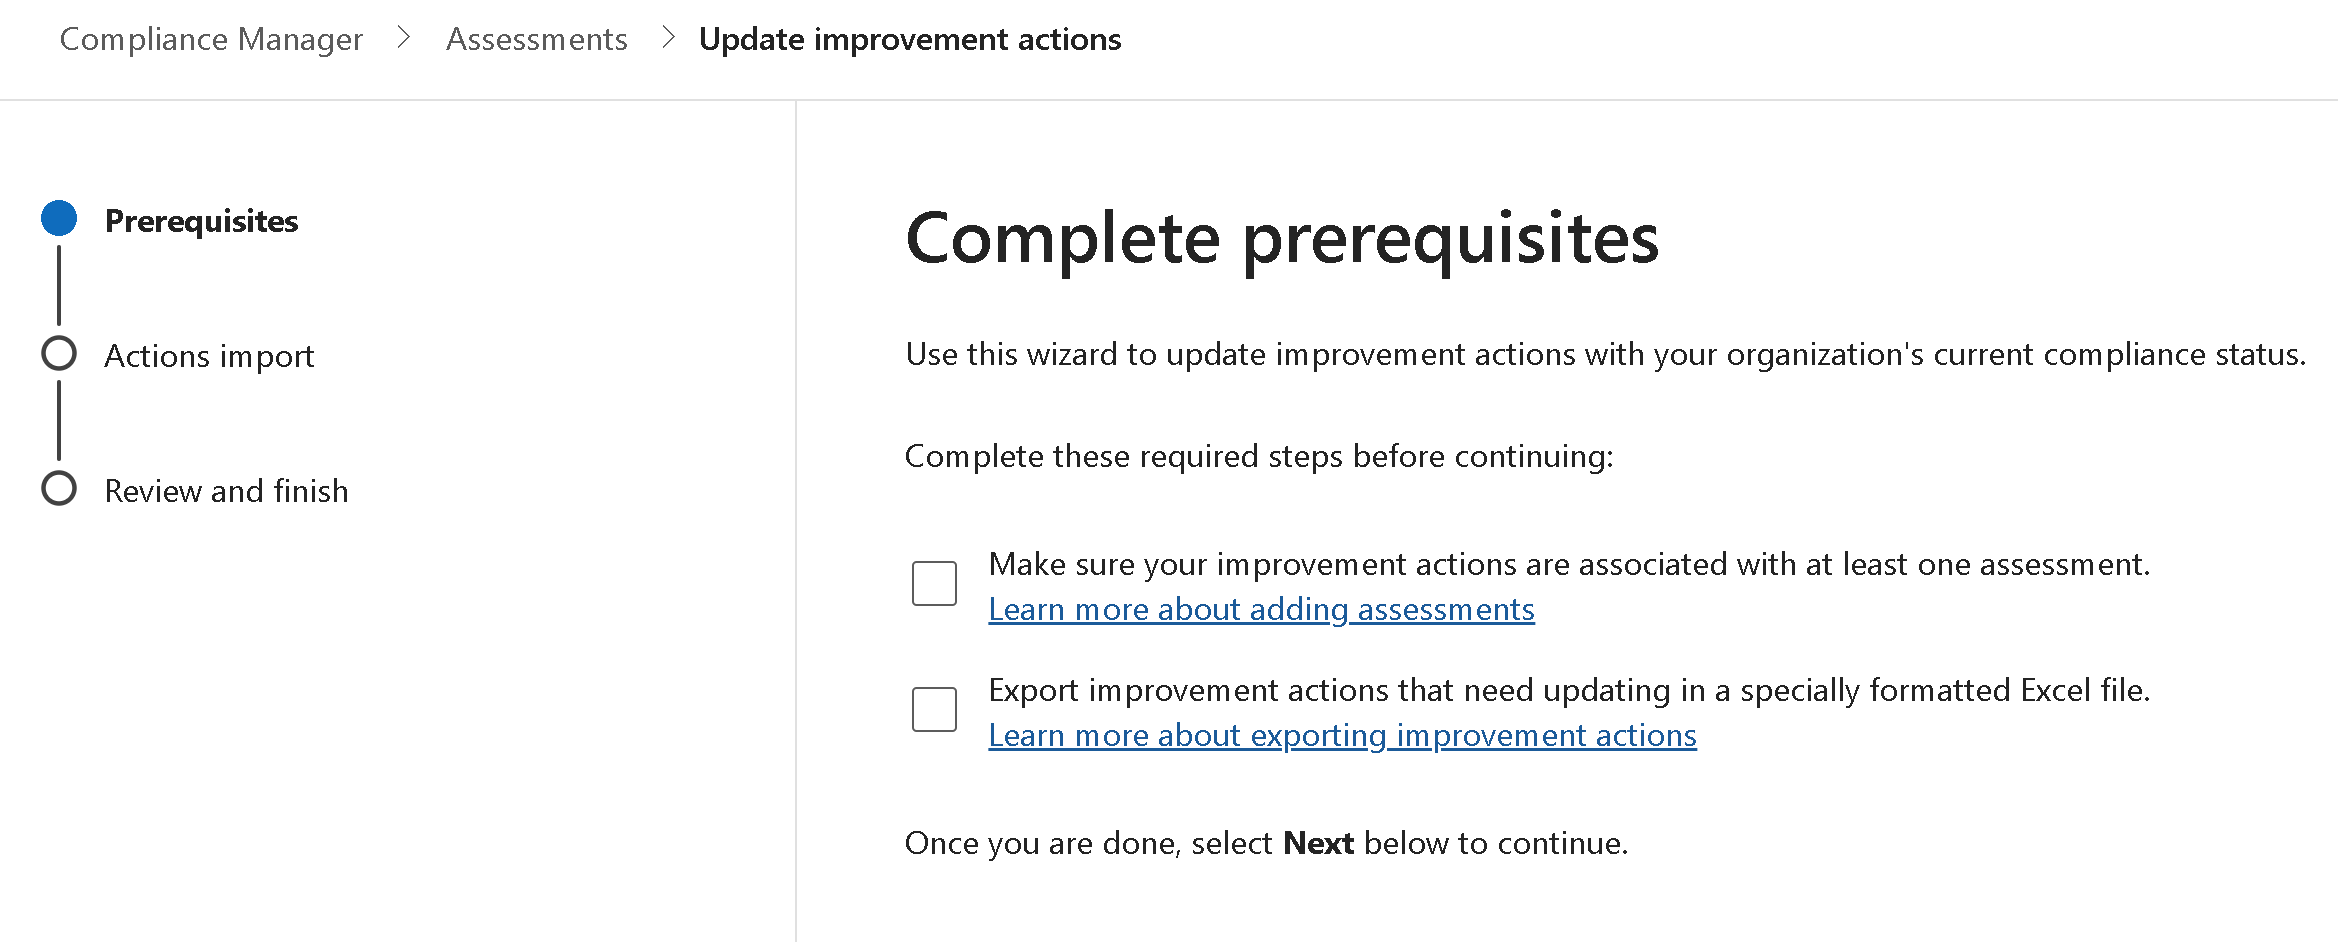
Task: Open Learn more about adding assessments
Action: pos(1260,609)
